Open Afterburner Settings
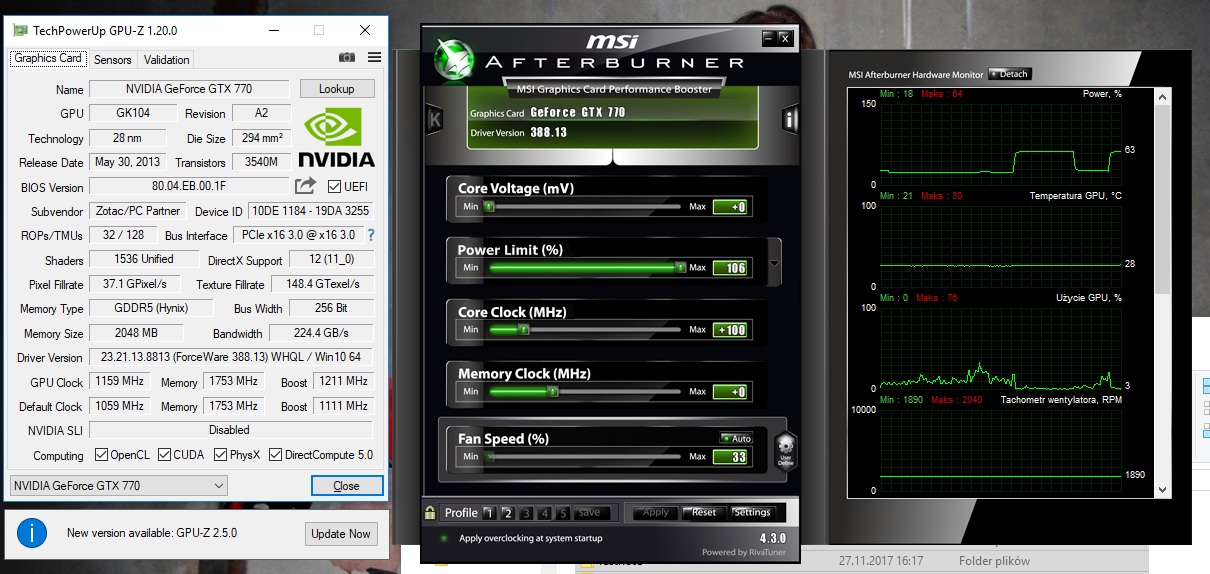The height and width of the screenshot is (574, 1210). 752,512
